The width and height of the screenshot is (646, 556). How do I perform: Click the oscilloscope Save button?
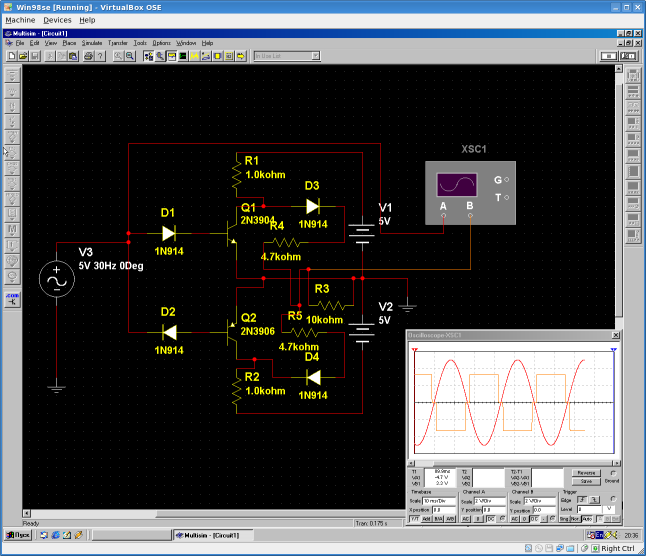pos(586,481)
